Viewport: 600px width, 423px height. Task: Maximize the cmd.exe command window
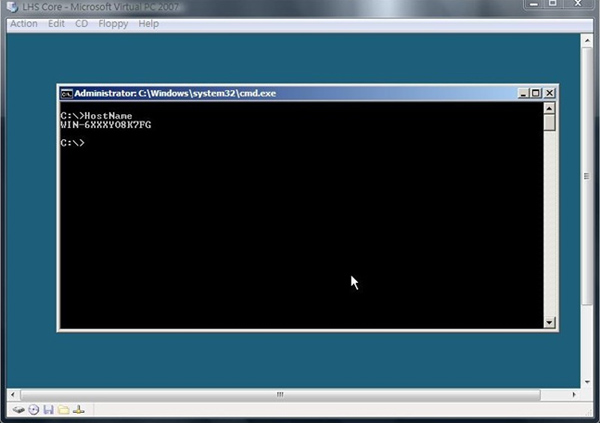(536, 93)
